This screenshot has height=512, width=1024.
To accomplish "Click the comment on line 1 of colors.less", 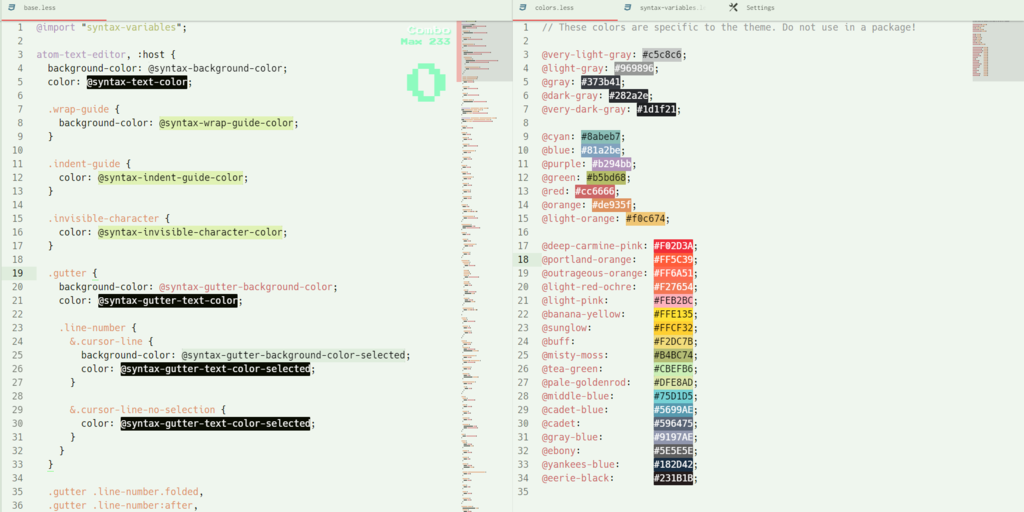I will pos(728,27).
